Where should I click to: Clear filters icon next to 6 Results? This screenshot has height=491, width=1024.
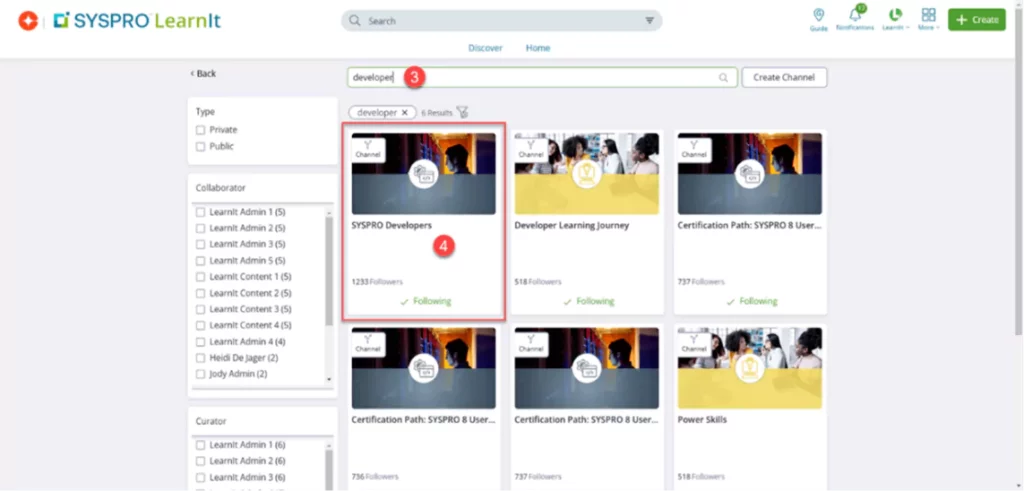(x=462, y=113)
